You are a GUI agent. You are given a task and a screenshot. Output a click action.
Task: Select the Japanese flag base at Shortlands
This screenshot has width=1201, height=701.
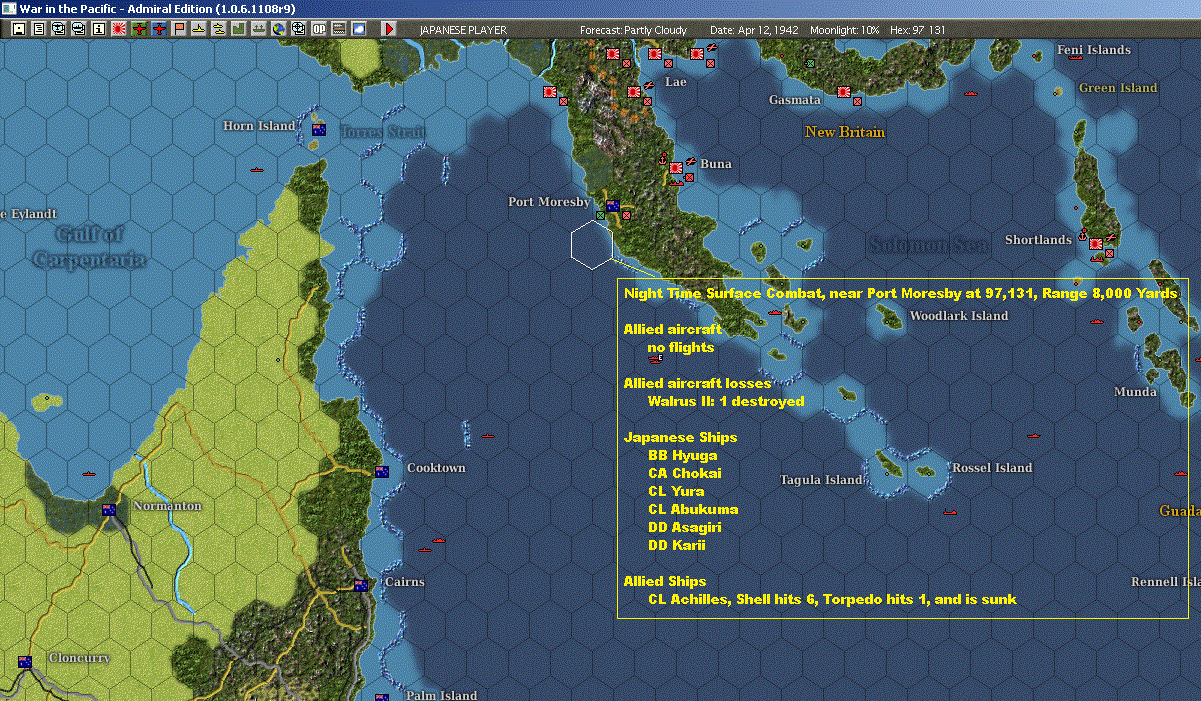(1096, 244)
